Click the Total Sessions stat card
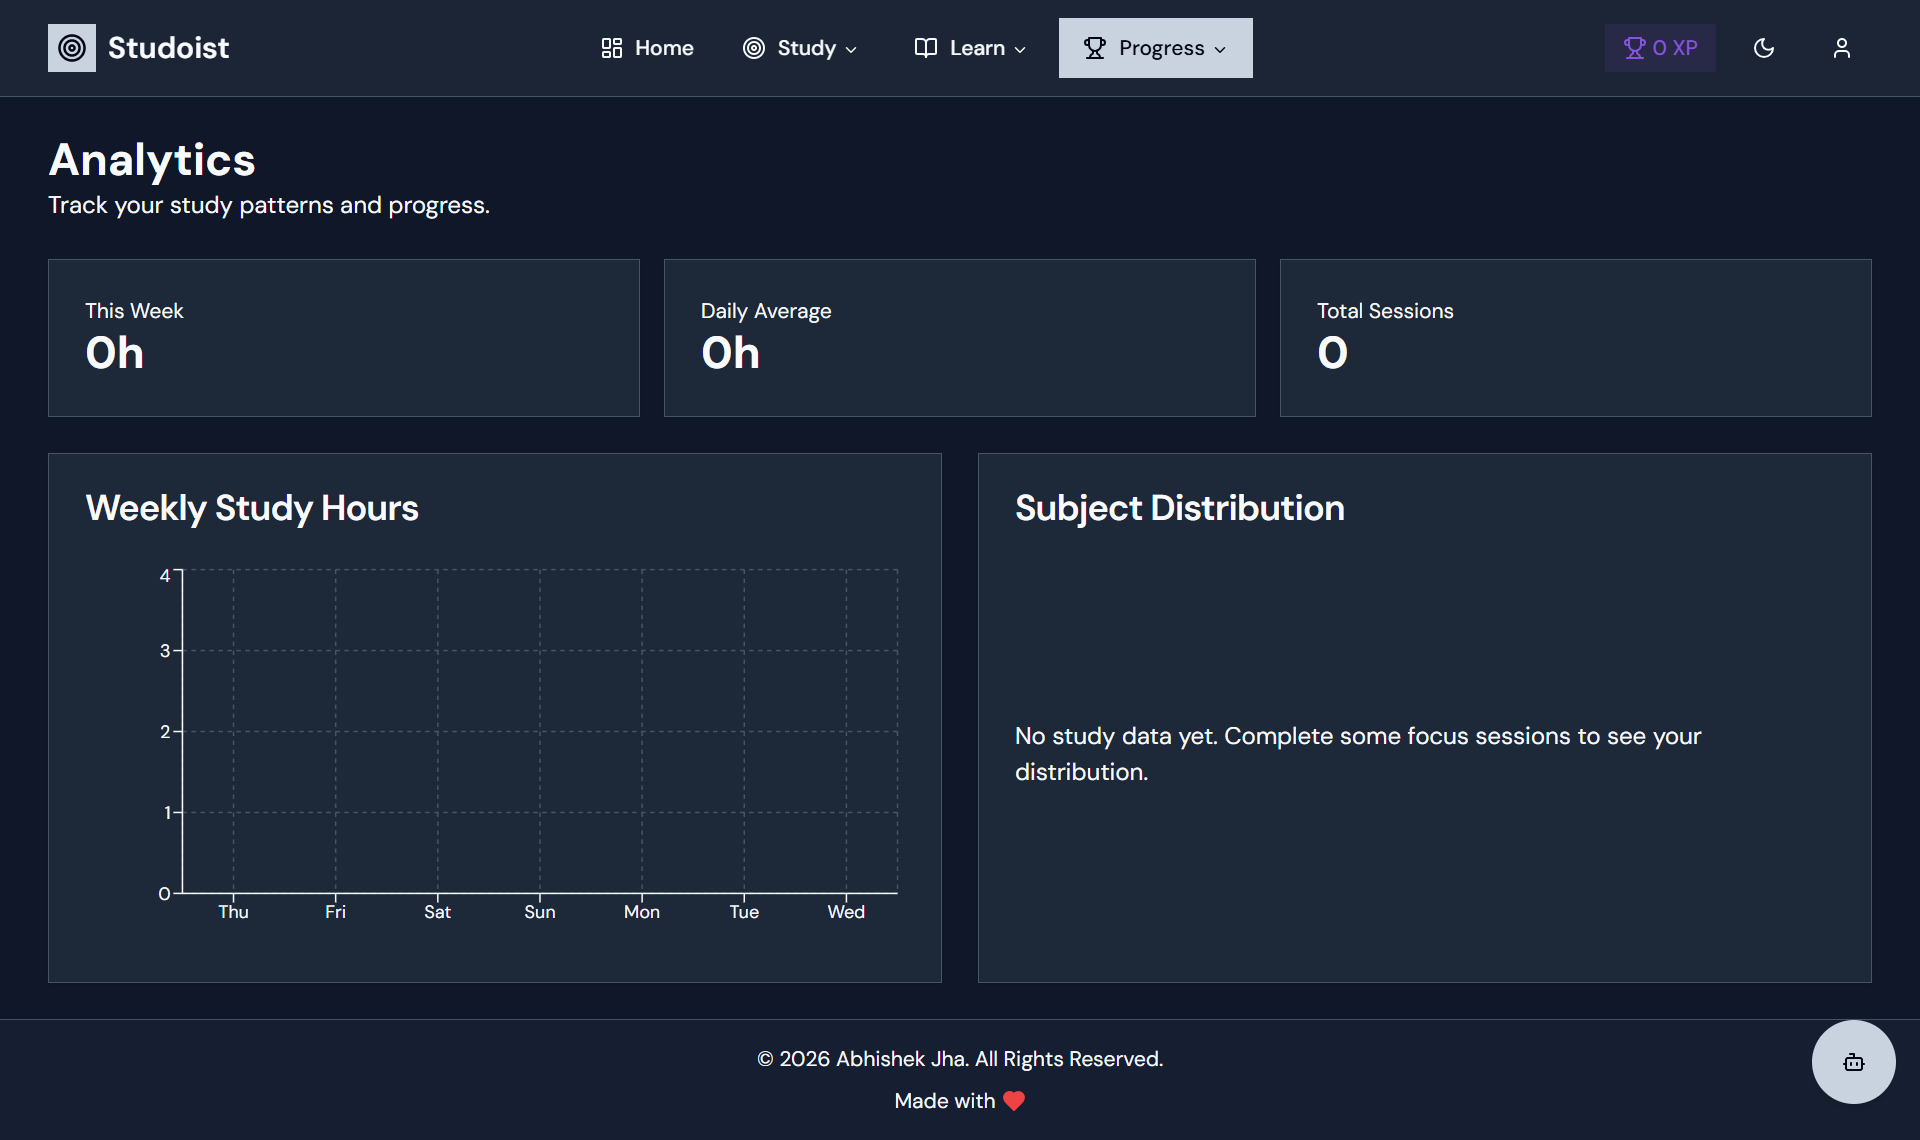 point(1575,338)
